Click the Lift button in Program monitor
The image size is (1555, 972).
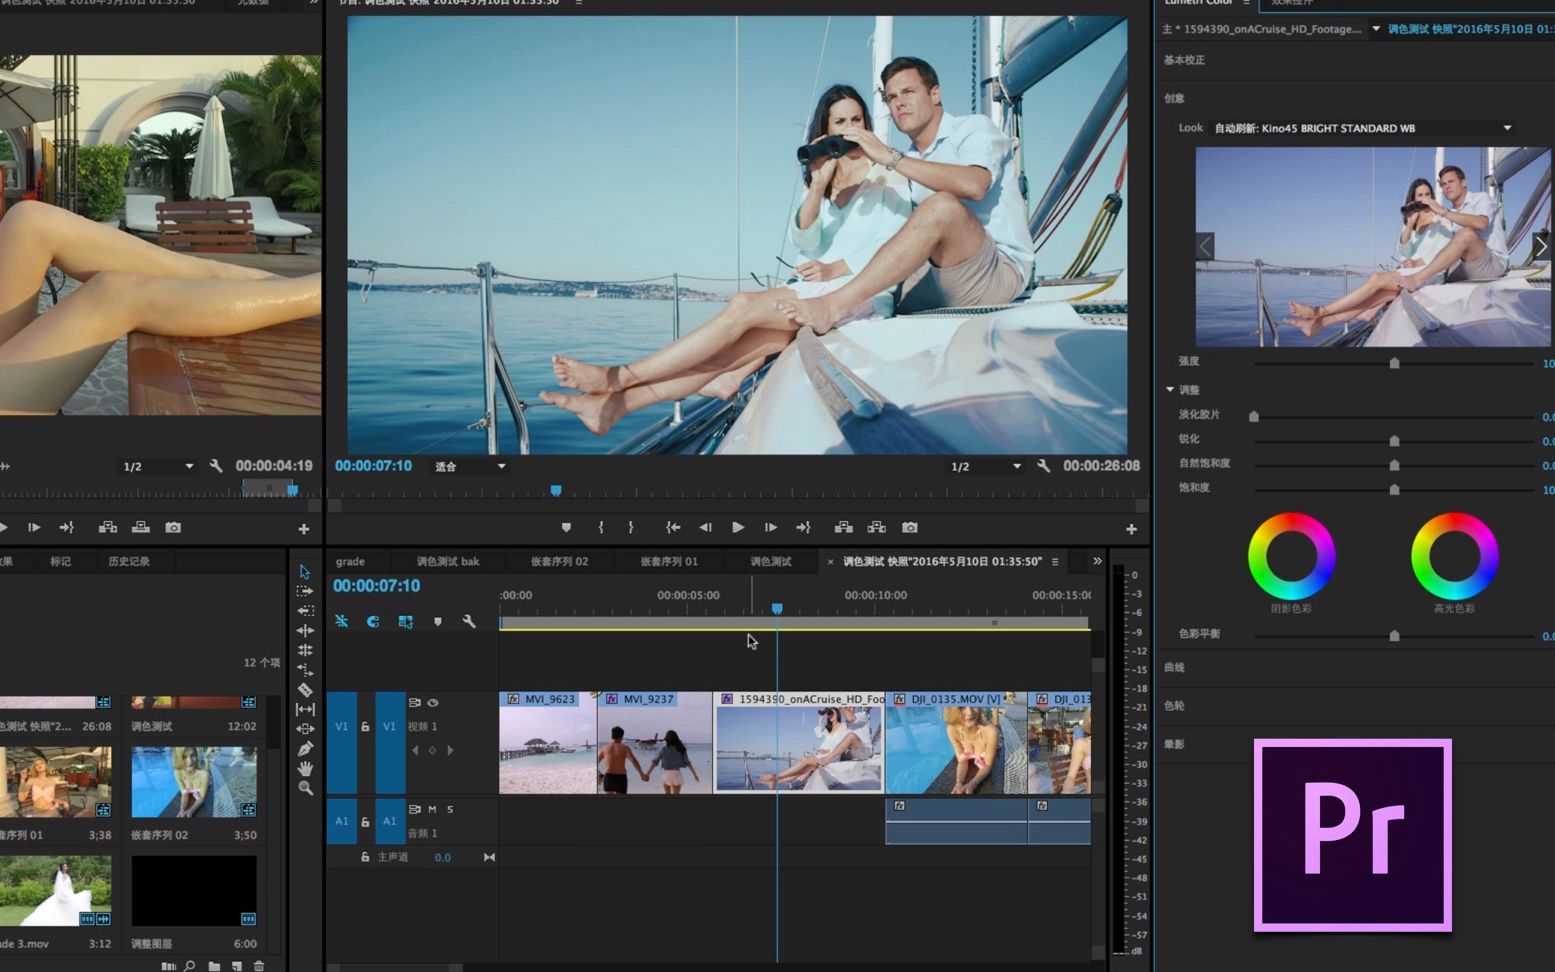coord(844,528)
